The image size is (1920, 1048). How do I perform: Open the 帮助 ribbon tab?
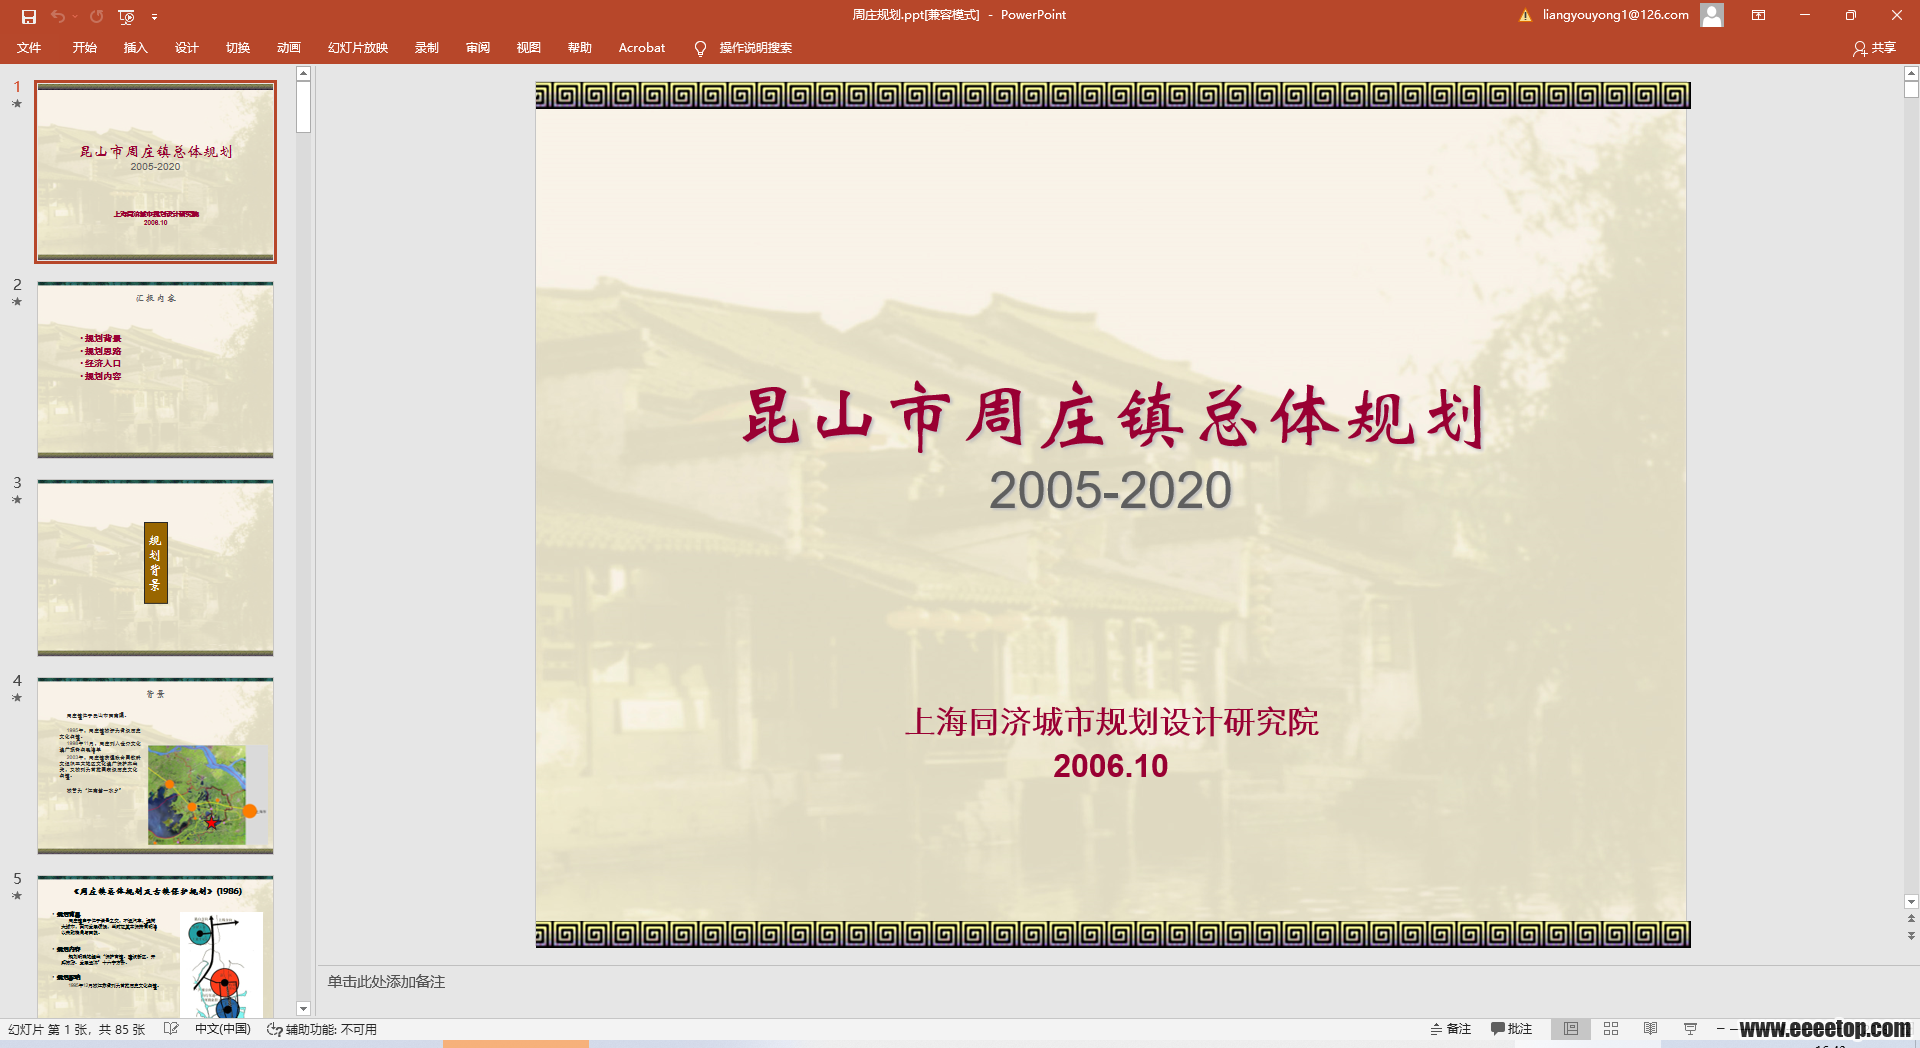[580, 47]
